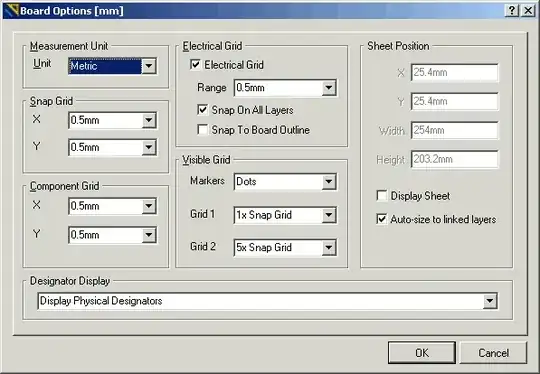540x374 pixels.
Task: Click the Cancel button
Action: point(493,353)
